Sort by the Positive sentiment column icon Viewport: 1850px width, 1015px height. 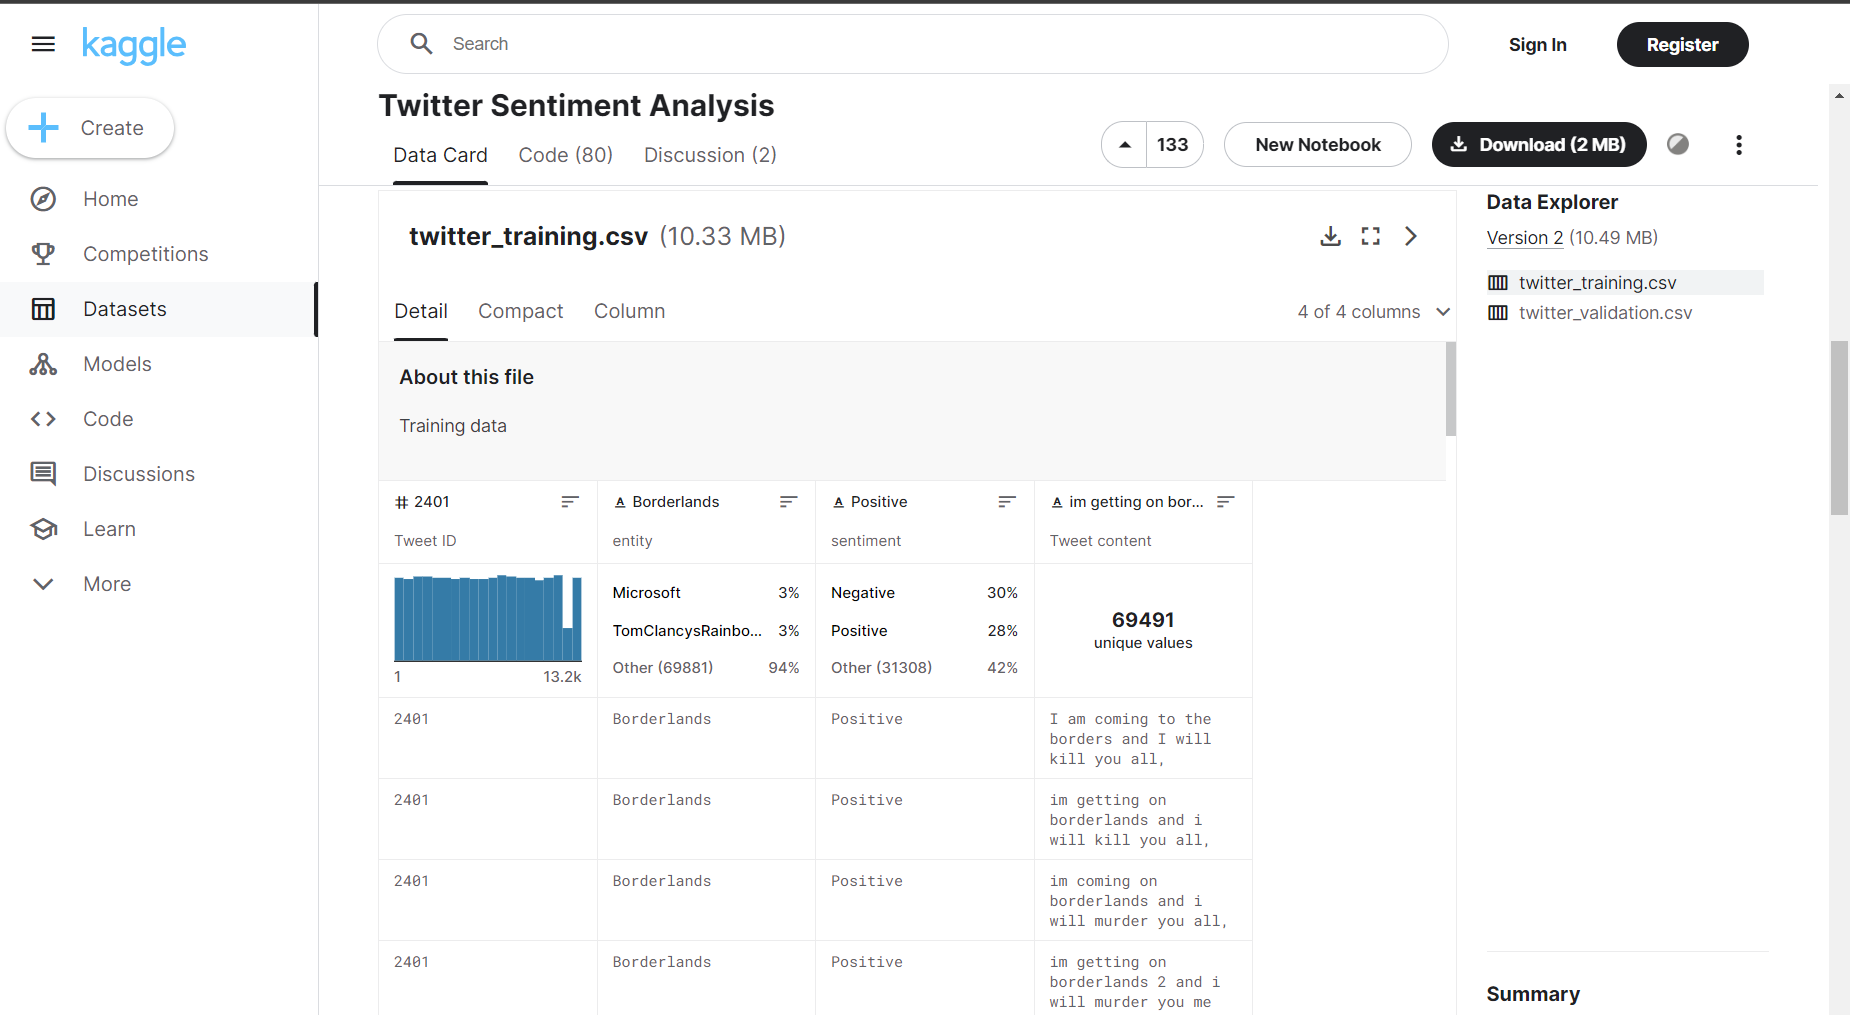(x=1007, y=502)
